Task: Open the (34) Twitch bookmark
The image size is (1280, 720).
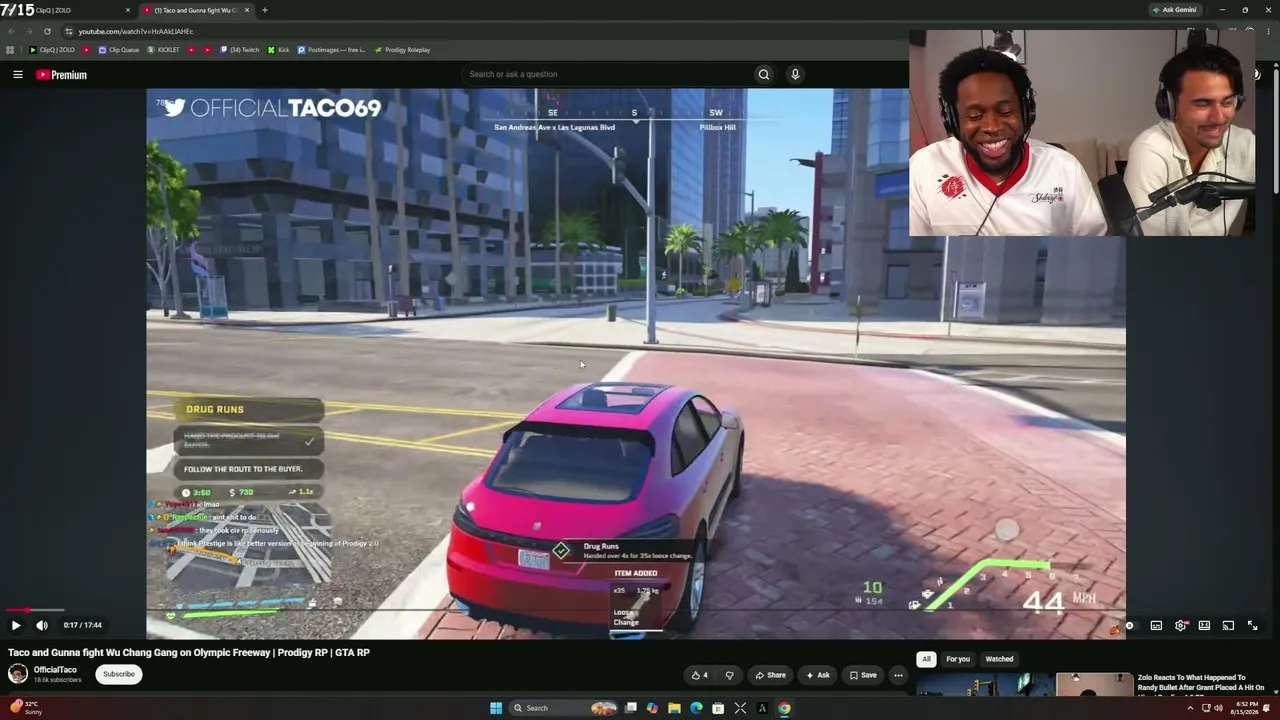Action: 239,50
